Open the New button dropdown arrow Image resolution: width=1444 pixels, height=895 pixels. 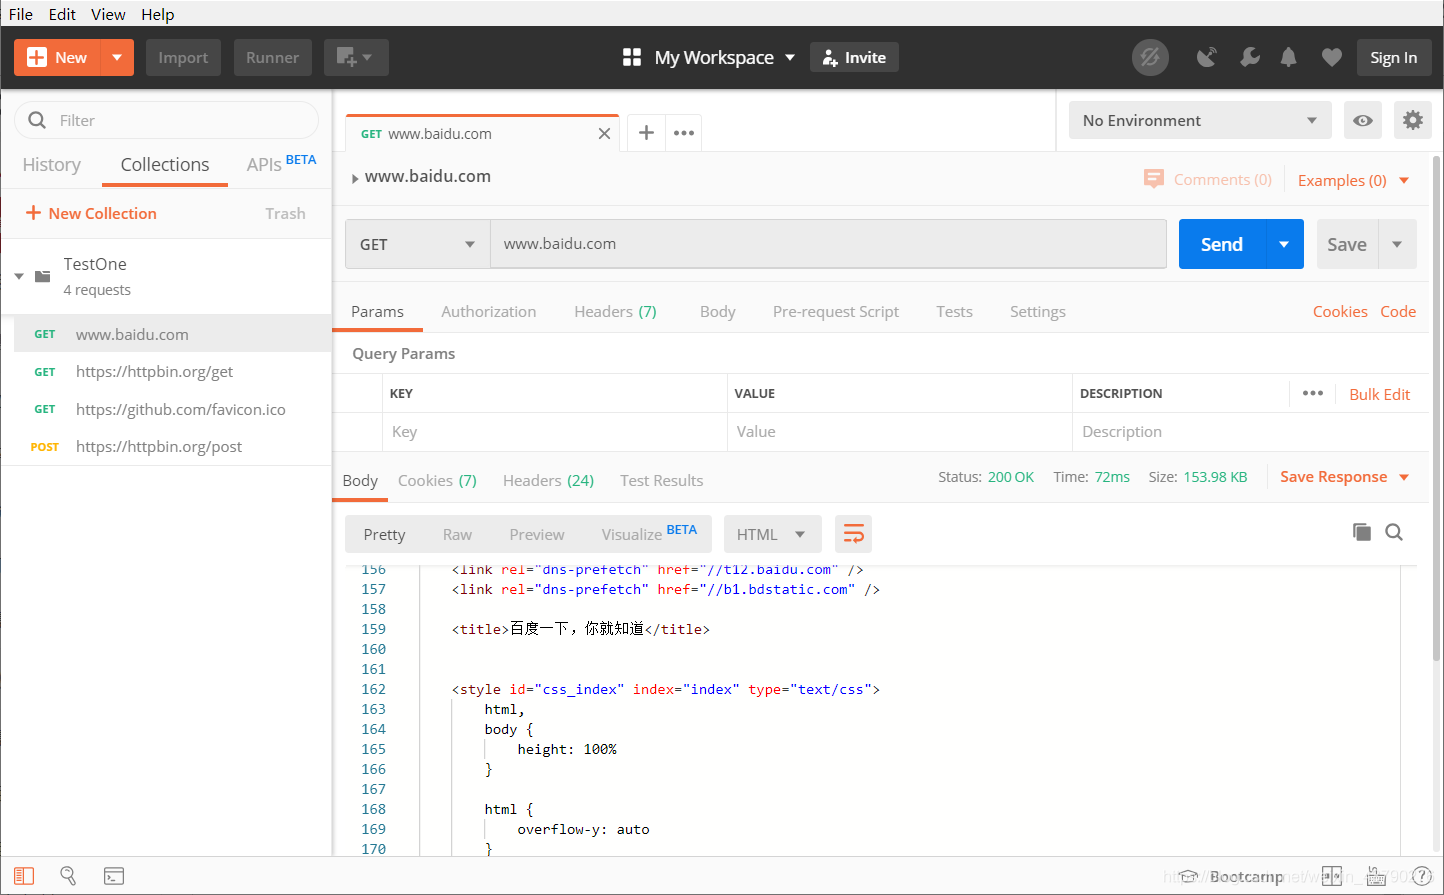pyautogui.click(x=117, y=57)
